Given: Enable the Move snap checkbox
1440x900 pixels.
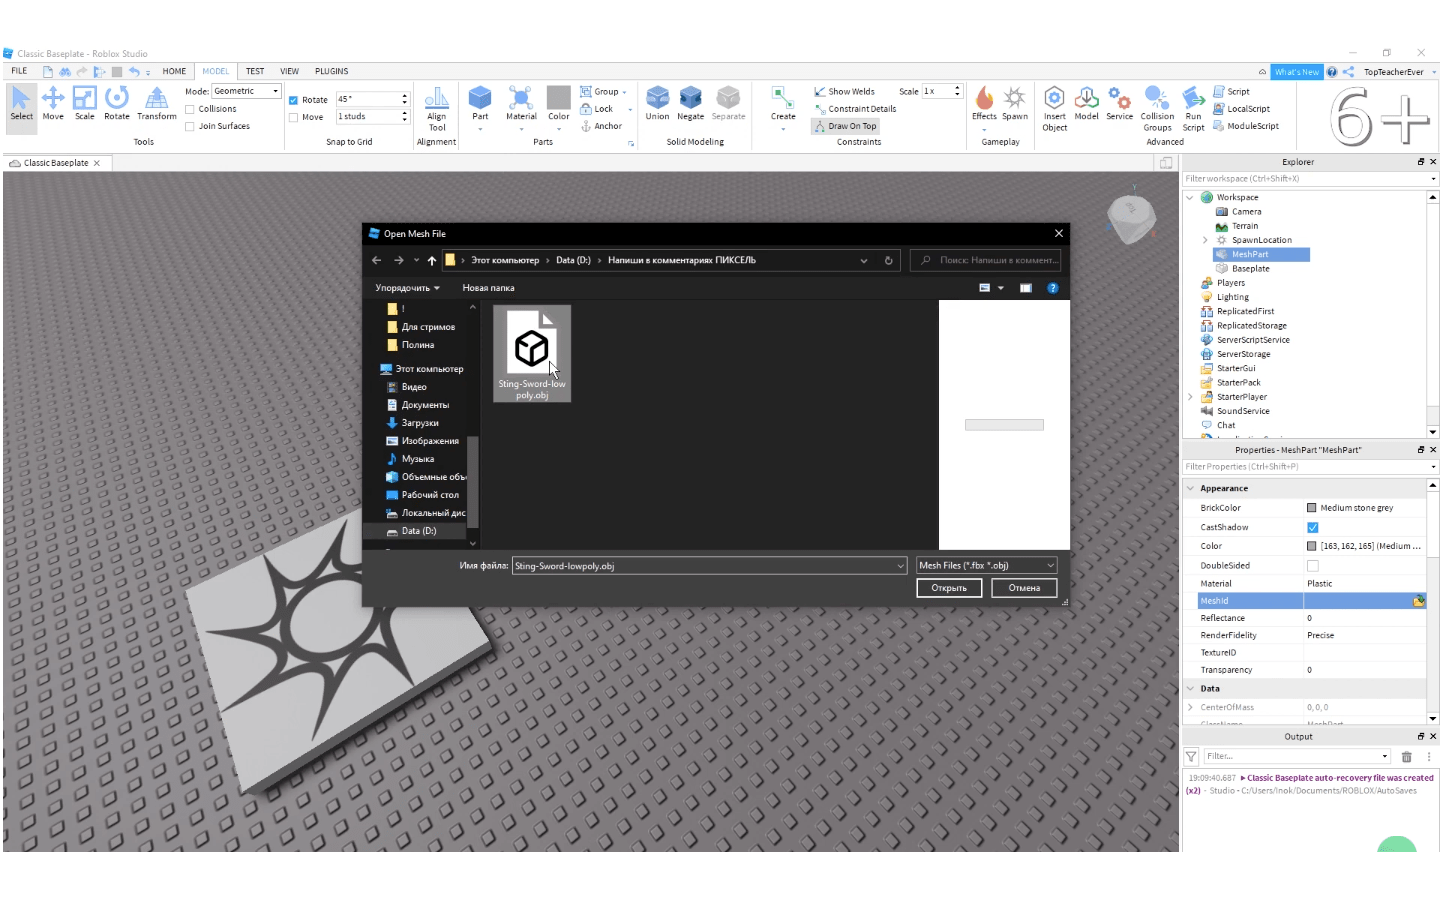Looking at the screenshot, I should click(x=293, y=117).
